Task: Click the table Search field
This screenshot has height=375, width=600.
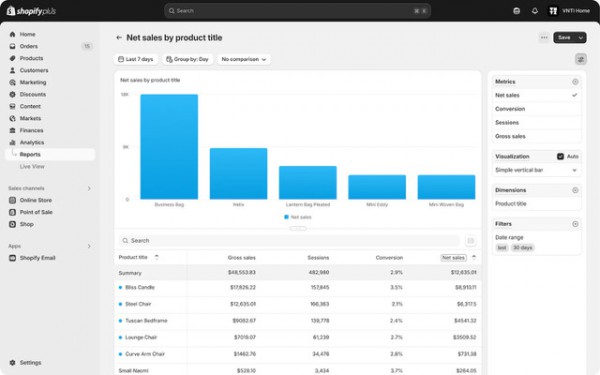Action: (290, 241)
